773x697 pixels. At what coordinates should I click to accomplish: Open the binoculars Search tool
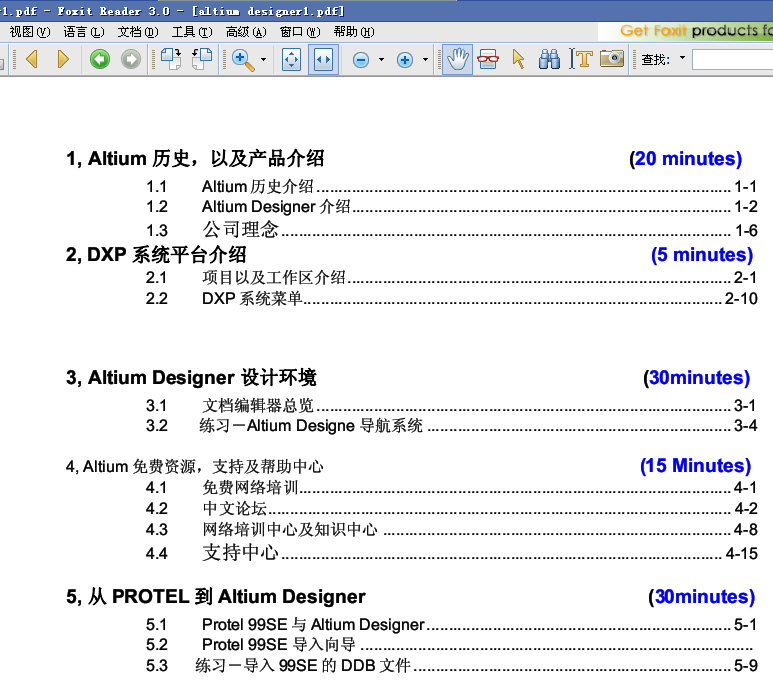point(549,60)
